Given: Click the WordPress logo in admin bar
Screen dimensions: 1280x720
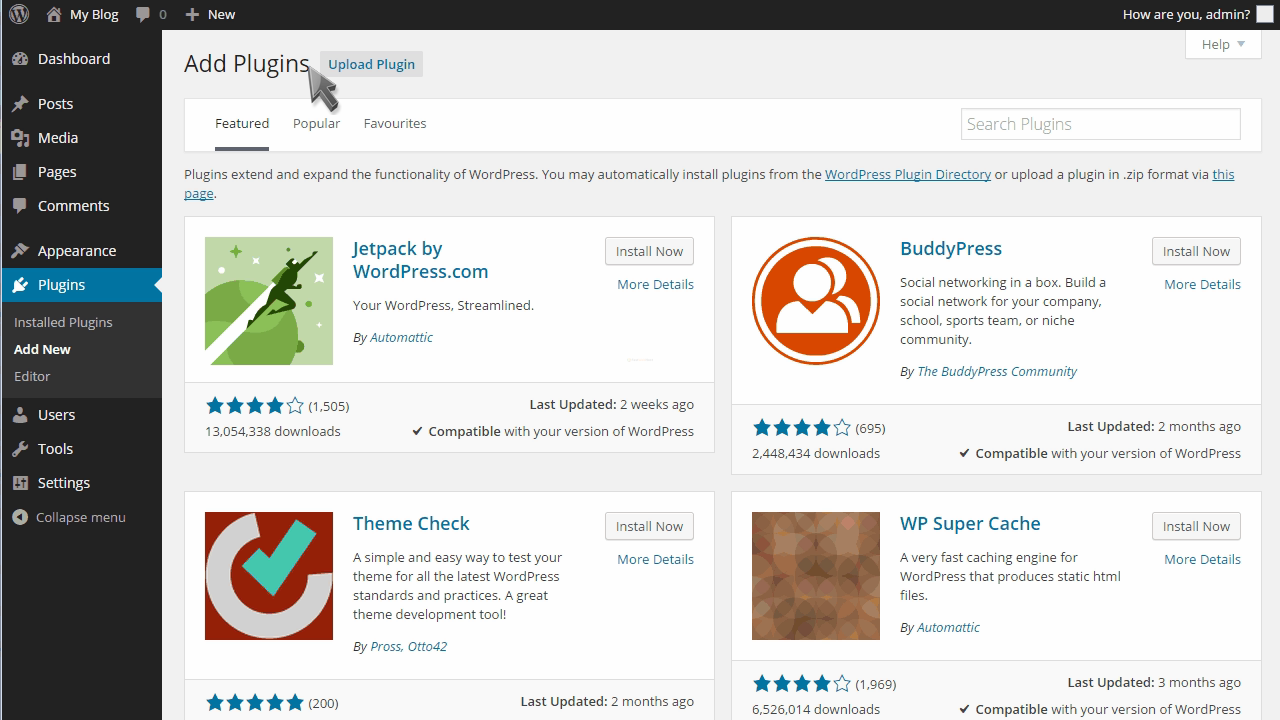Looking at the screenshot, I should (x=19, y=14).
